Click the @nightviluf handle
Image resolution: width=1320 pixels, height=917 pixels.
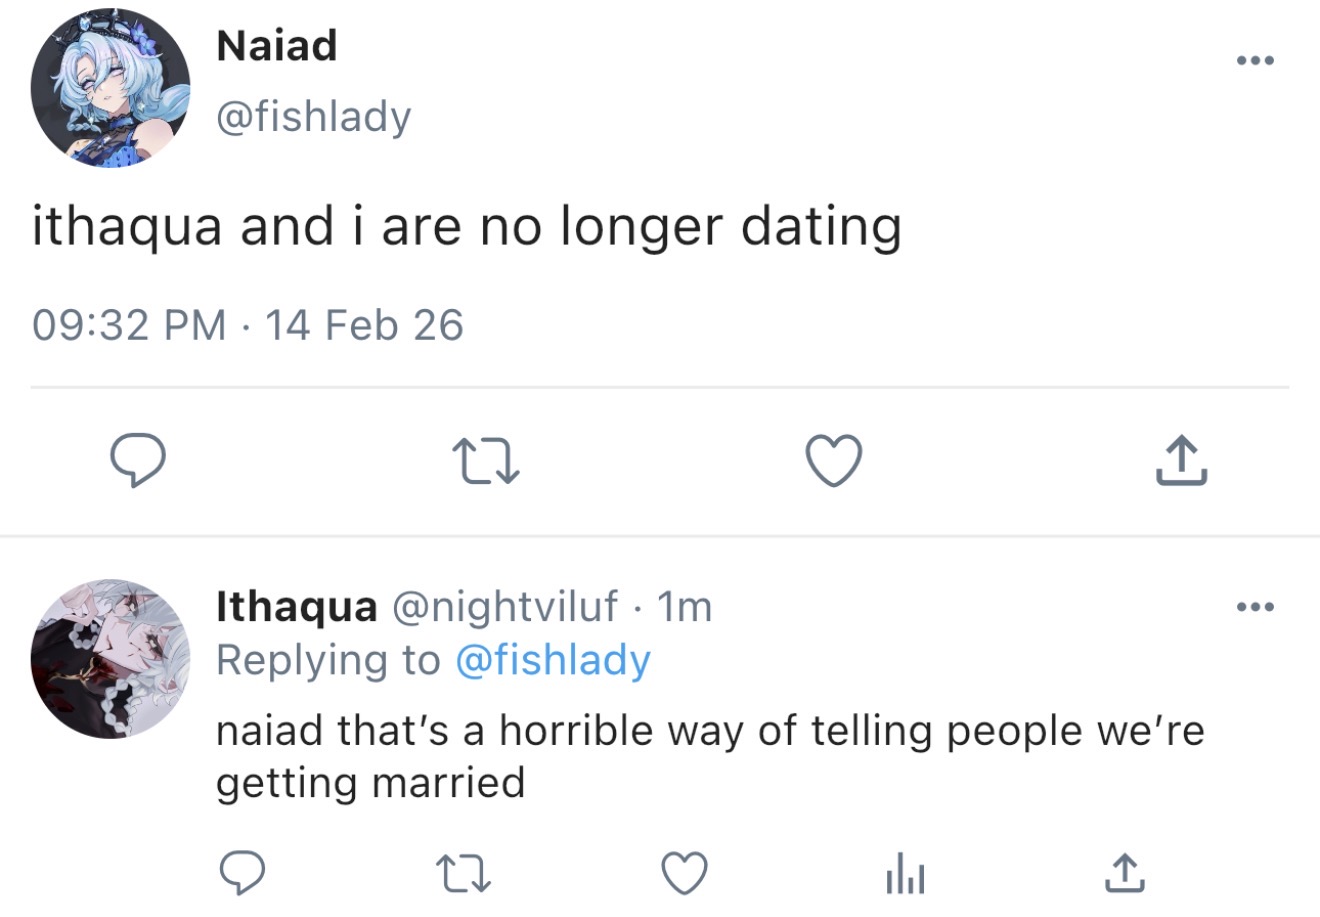[504, 606]
